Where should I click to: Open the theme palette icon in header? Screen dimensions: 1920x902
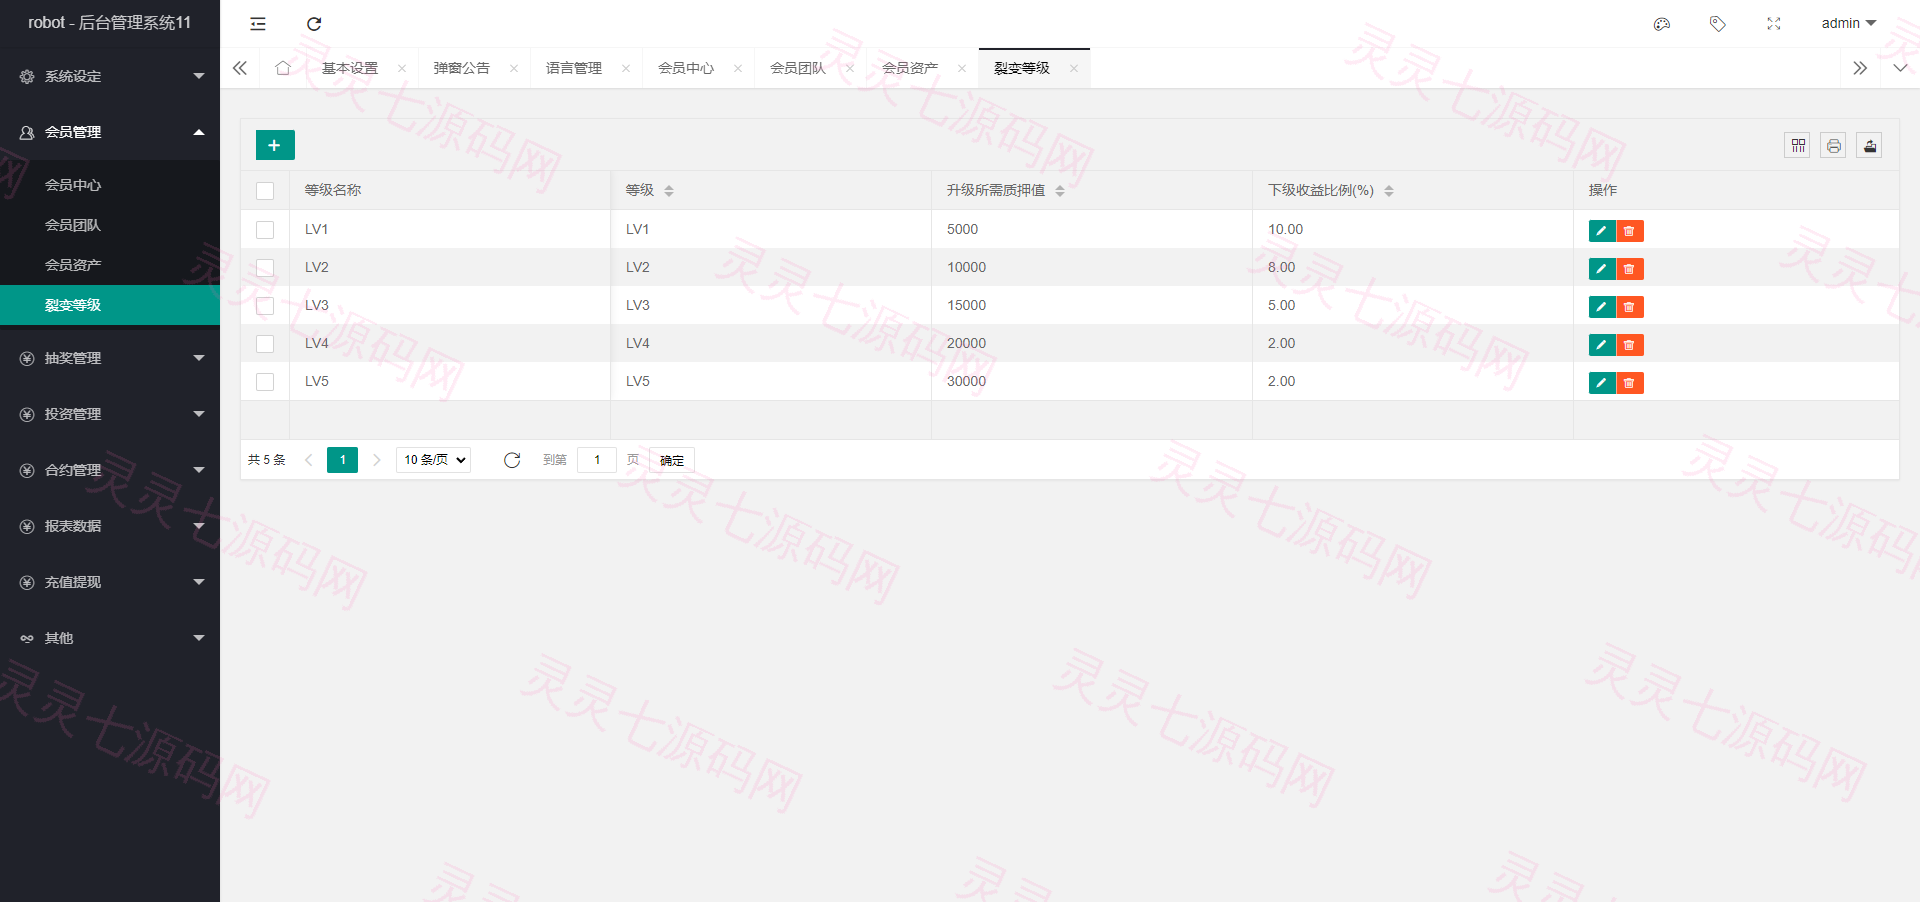1662,24
